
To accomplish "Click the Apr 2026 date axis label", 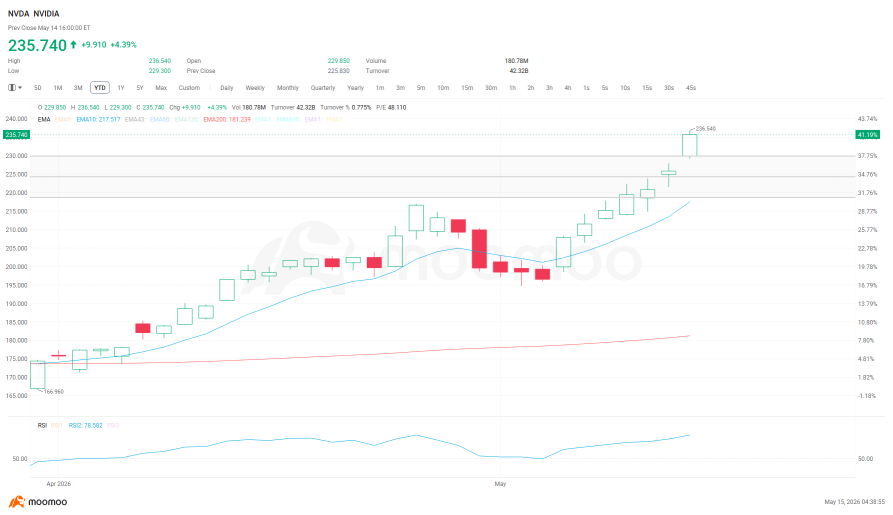I will (59, 484).
